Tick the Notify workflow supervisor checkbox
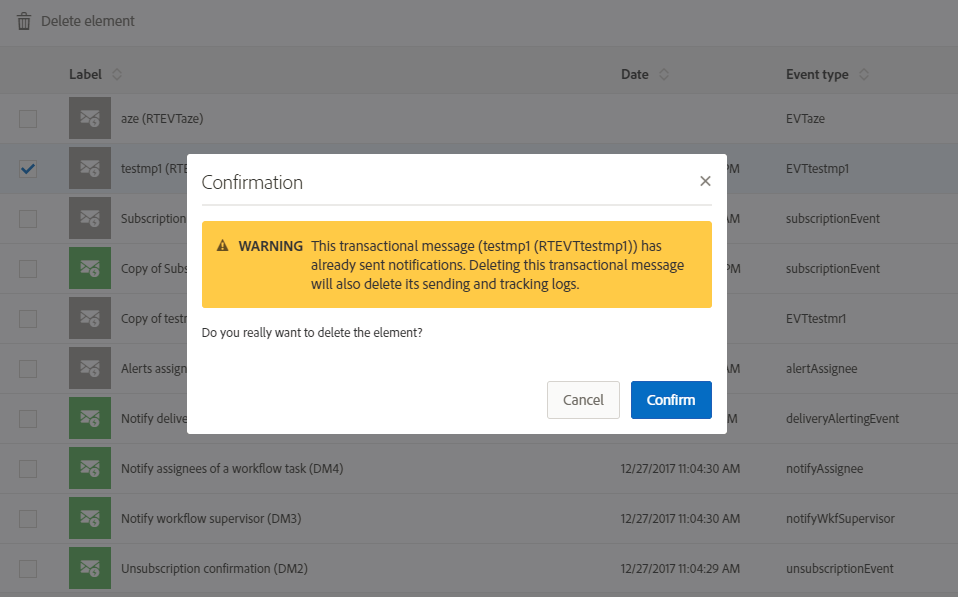Image resolution: width=958 pixels, height=597 pixels. 28,519
